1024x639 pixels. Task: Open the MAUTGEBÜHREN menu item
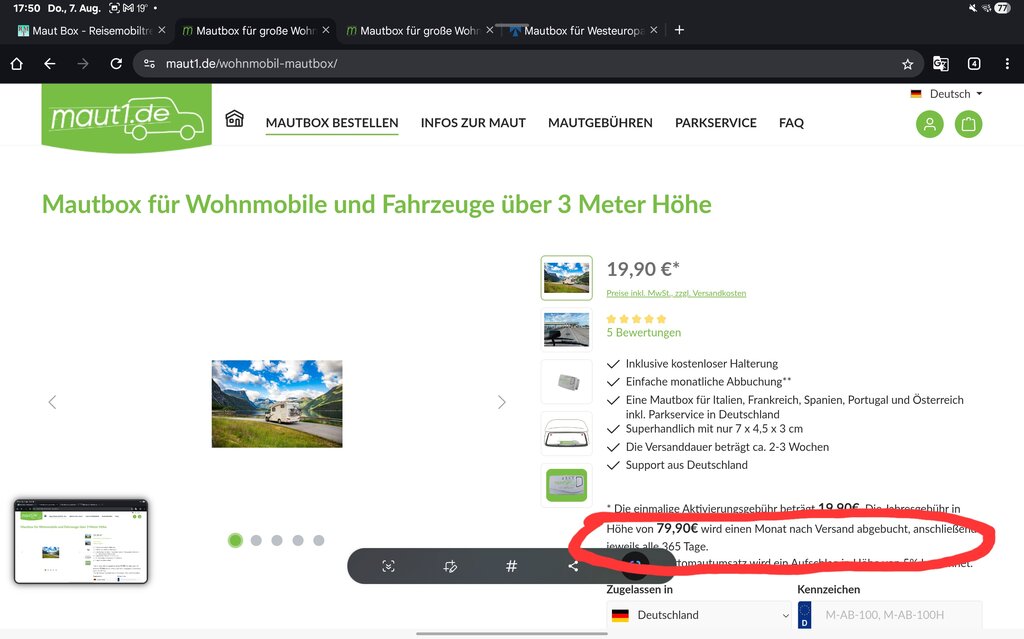[600, 123]
